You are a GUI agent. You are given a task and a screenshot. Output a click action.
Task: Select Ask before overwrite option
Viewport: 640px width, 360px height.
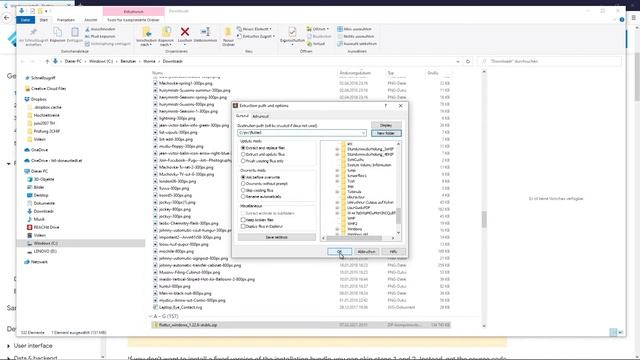coord(260,177)
